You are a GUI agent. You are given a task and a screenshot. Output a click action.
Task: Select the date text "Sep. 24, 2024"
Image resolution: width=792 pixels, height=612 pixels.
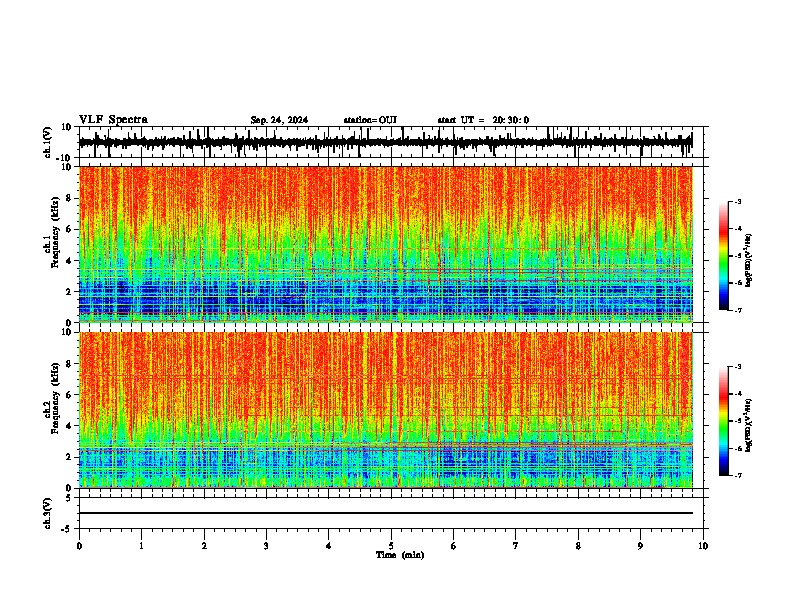(279, 120)
